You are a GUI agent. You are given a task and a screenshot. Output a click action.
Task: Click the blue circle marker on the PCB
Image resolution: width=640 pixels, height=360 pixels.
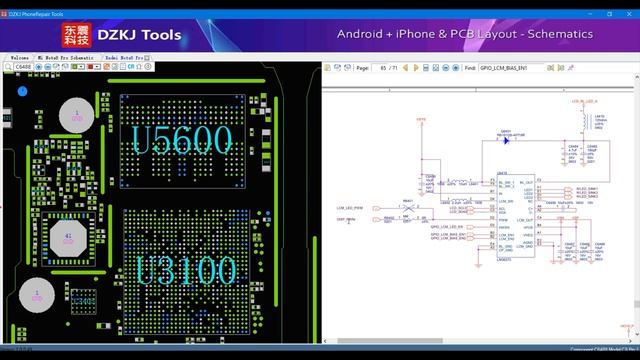tap(22, 91)
